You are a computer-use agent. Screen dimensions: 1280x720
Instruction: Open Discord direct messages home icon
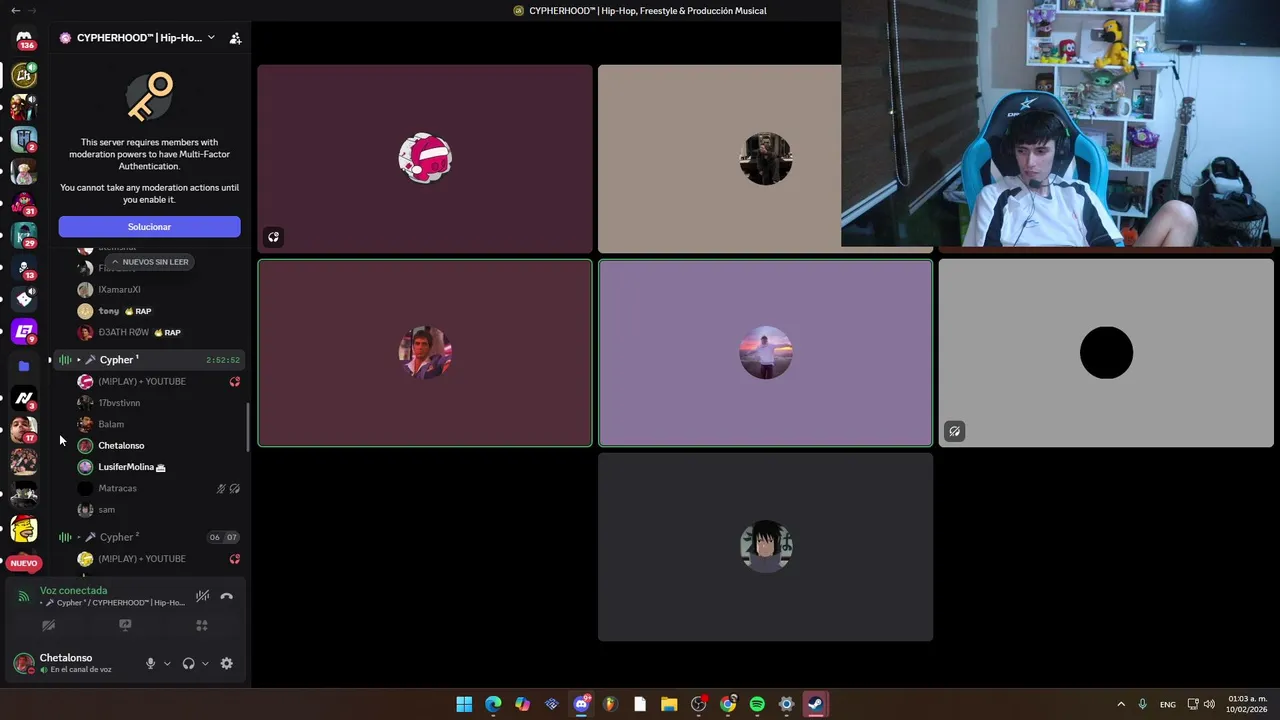click(x=24, y=38)
